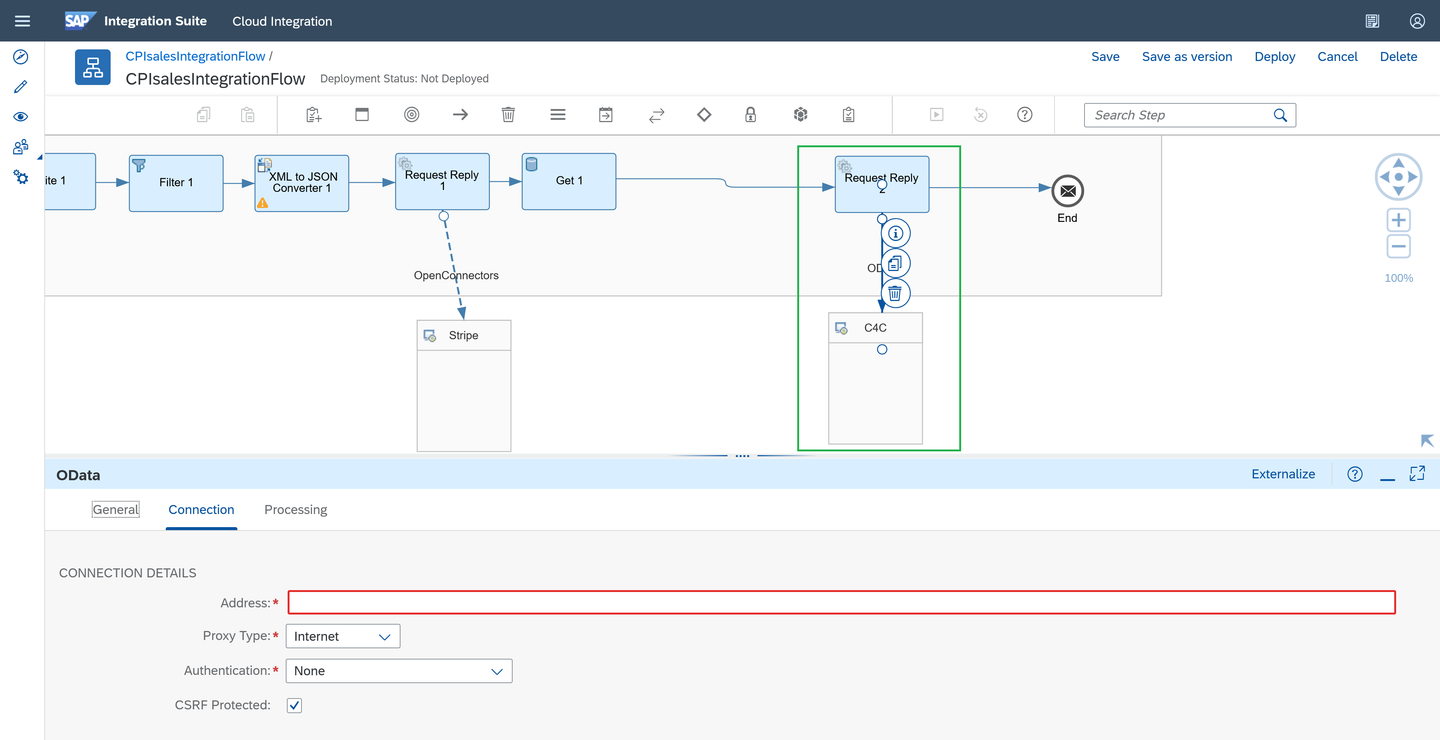
Task: Click the Paste icon in palette toolbar
Action: pos(248,115)
